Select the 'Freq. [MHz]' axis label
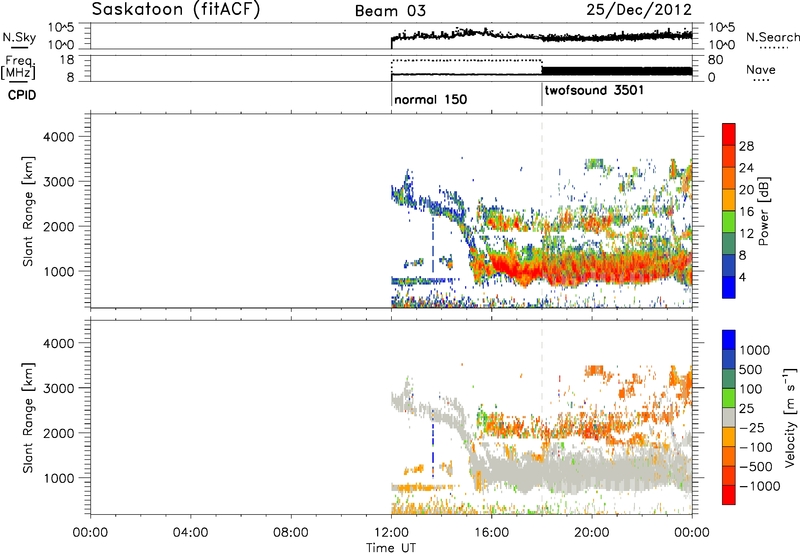 (x=18, y=67)
